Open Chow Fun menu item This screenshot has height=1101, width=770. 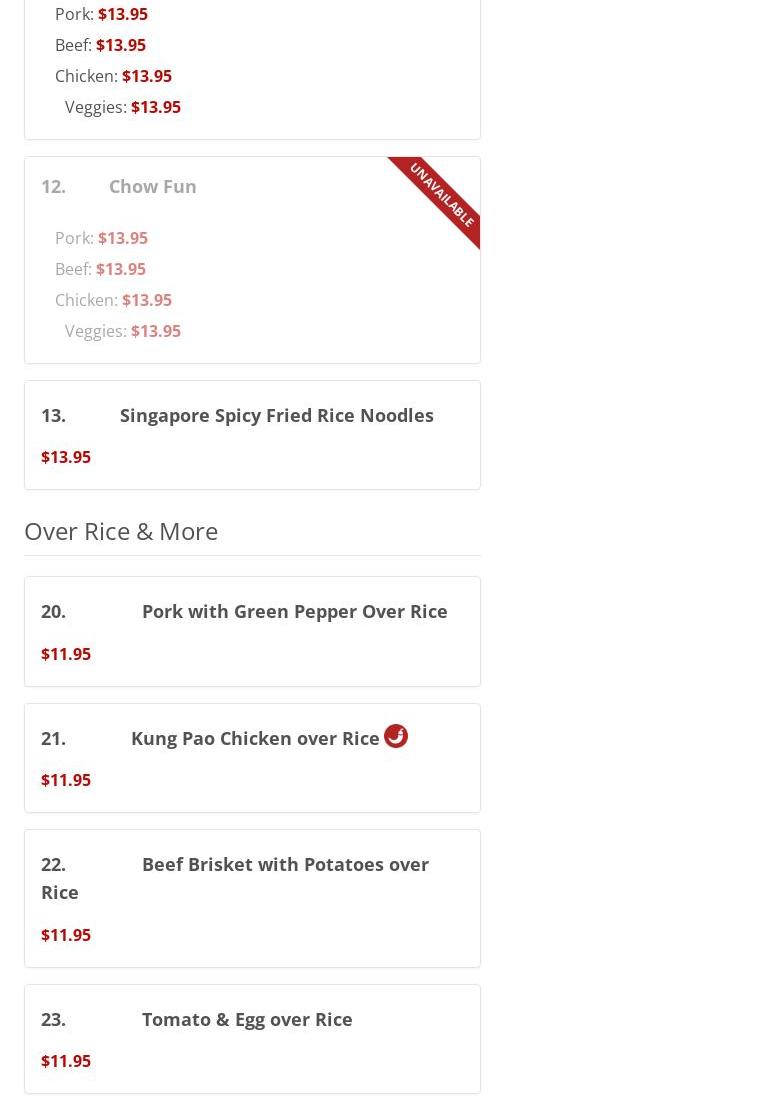point(152,186)
